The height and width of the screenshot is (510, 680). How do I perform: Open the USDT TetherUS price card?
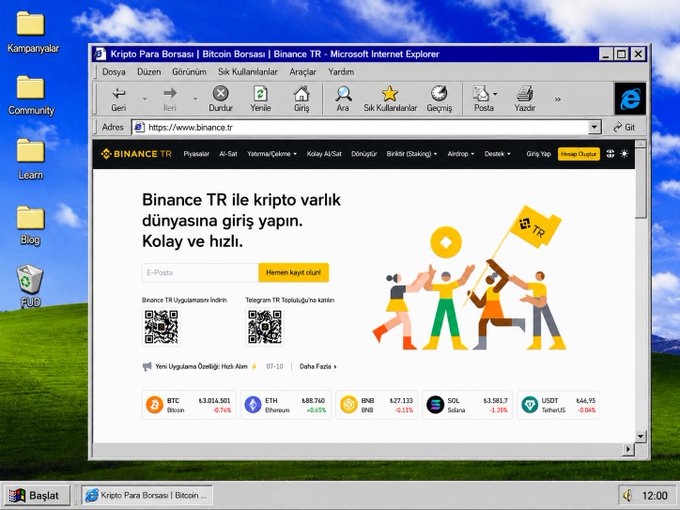pyautogui.click(x=558, y=405)
